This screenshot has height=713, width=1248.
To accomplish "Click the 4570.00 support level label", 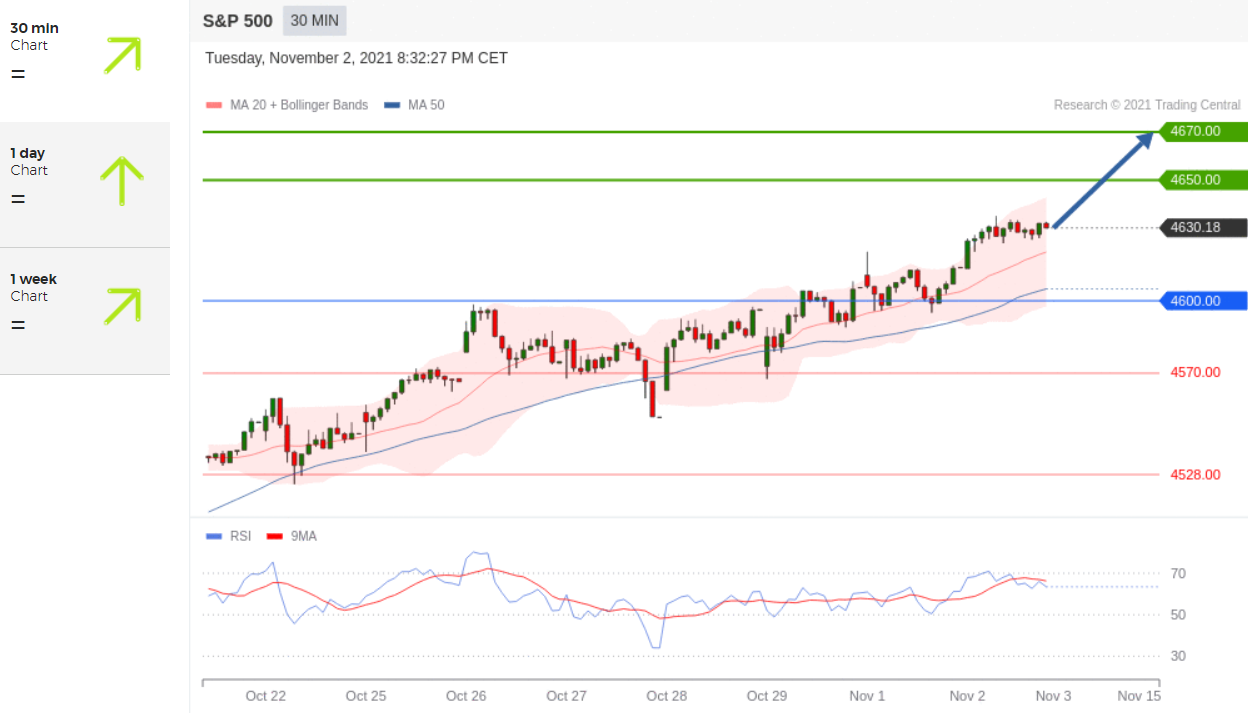I will 1195,372.
